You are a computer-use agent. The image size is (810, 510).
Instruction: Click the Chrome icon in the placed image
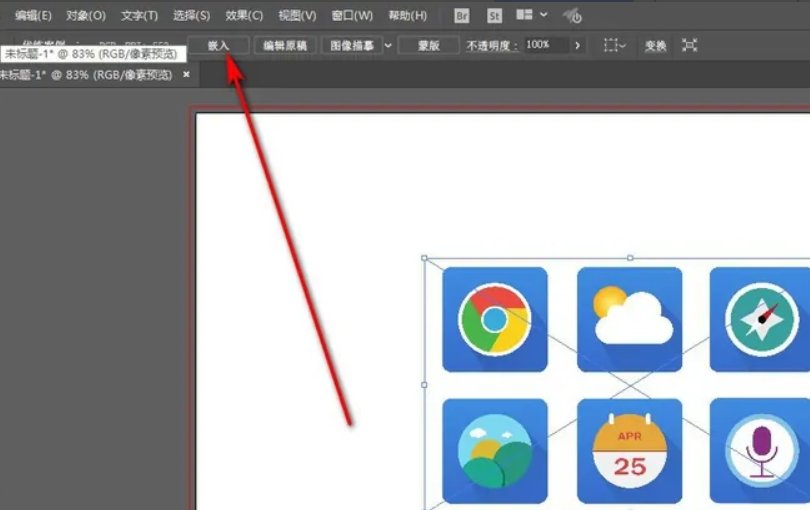coord(494,319)
